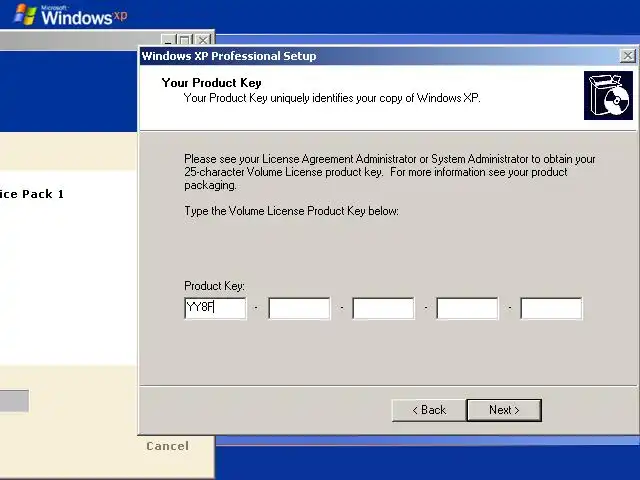Focus the fourth Product Key field
The height and width of the screenshot is (480, 640).
pos(467,308)
